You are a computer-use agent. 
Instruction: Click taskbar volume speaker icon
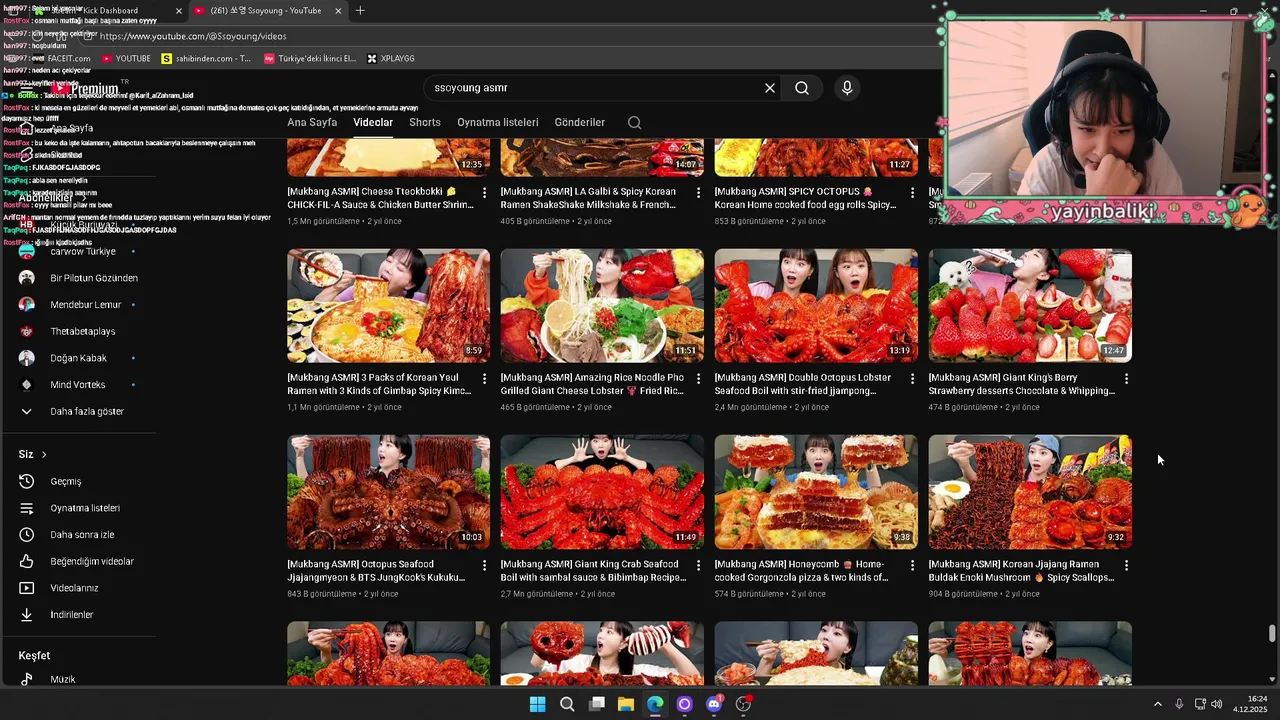pos(1216,704)
